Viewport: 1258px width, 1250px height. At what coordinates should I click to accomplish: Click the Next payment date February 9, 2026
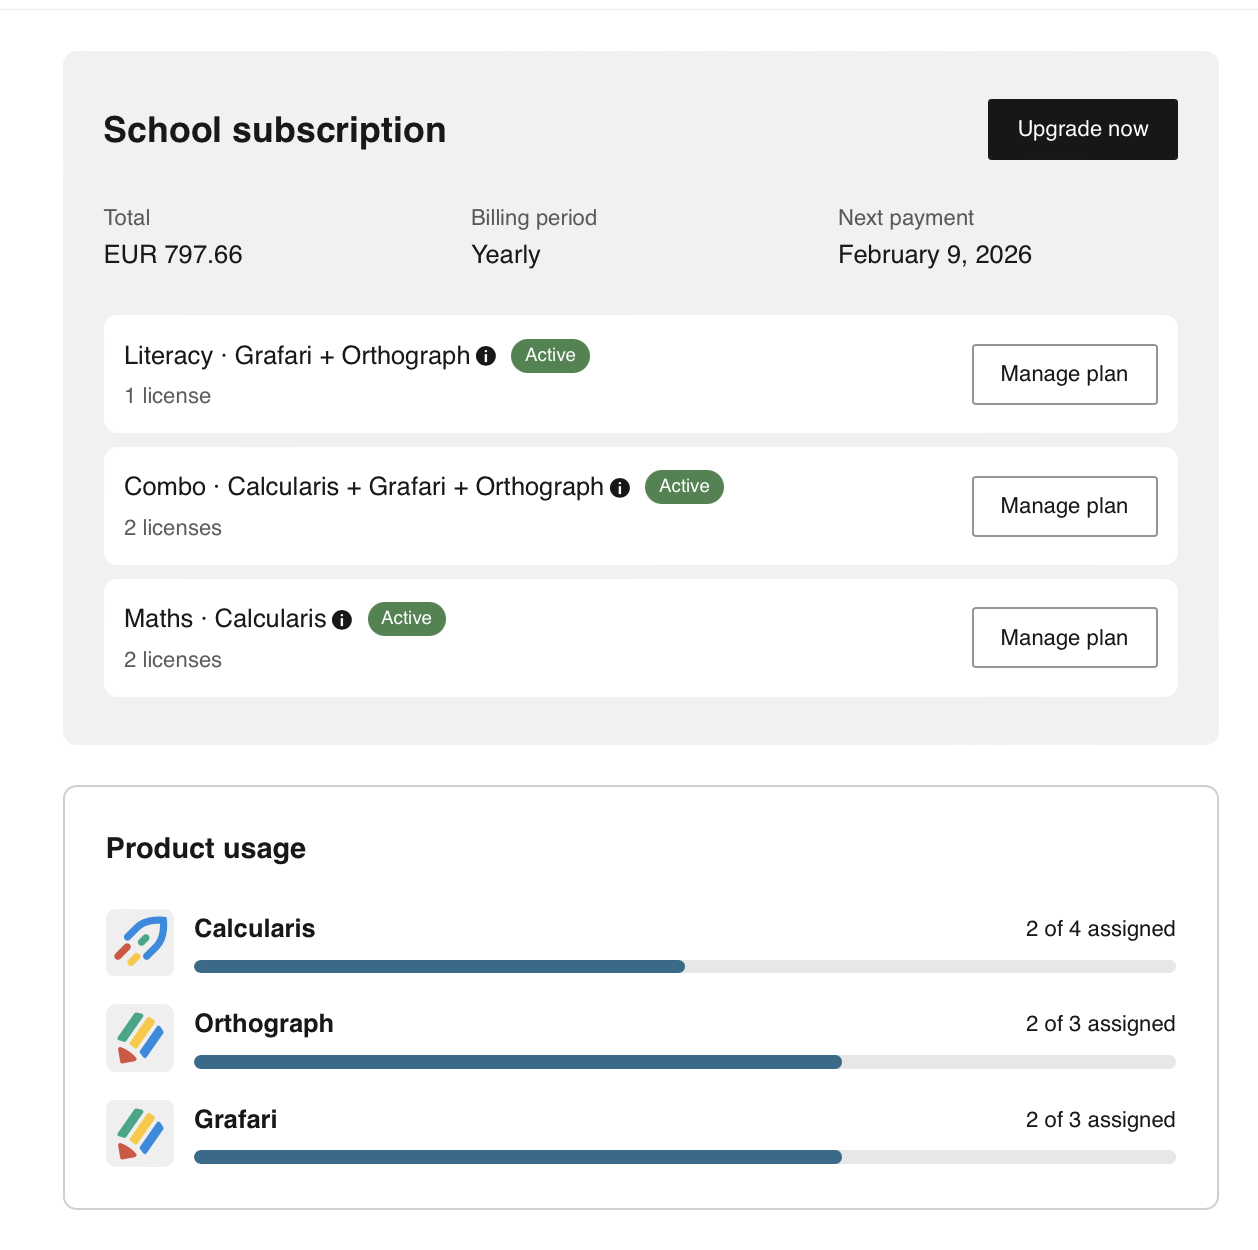coord(934,255)
